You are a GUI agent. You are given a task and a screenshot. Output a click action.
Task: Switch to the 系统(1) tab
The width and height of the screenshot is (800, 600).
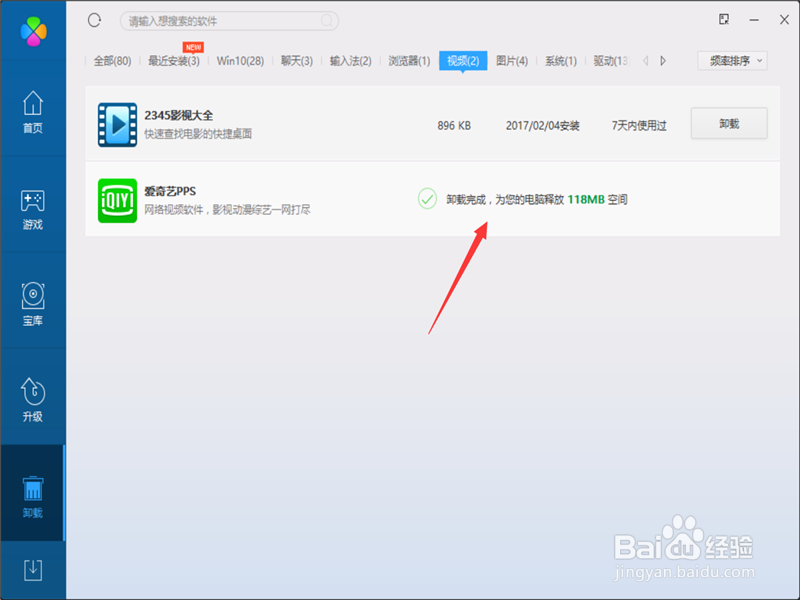click(x=561, y=61)
